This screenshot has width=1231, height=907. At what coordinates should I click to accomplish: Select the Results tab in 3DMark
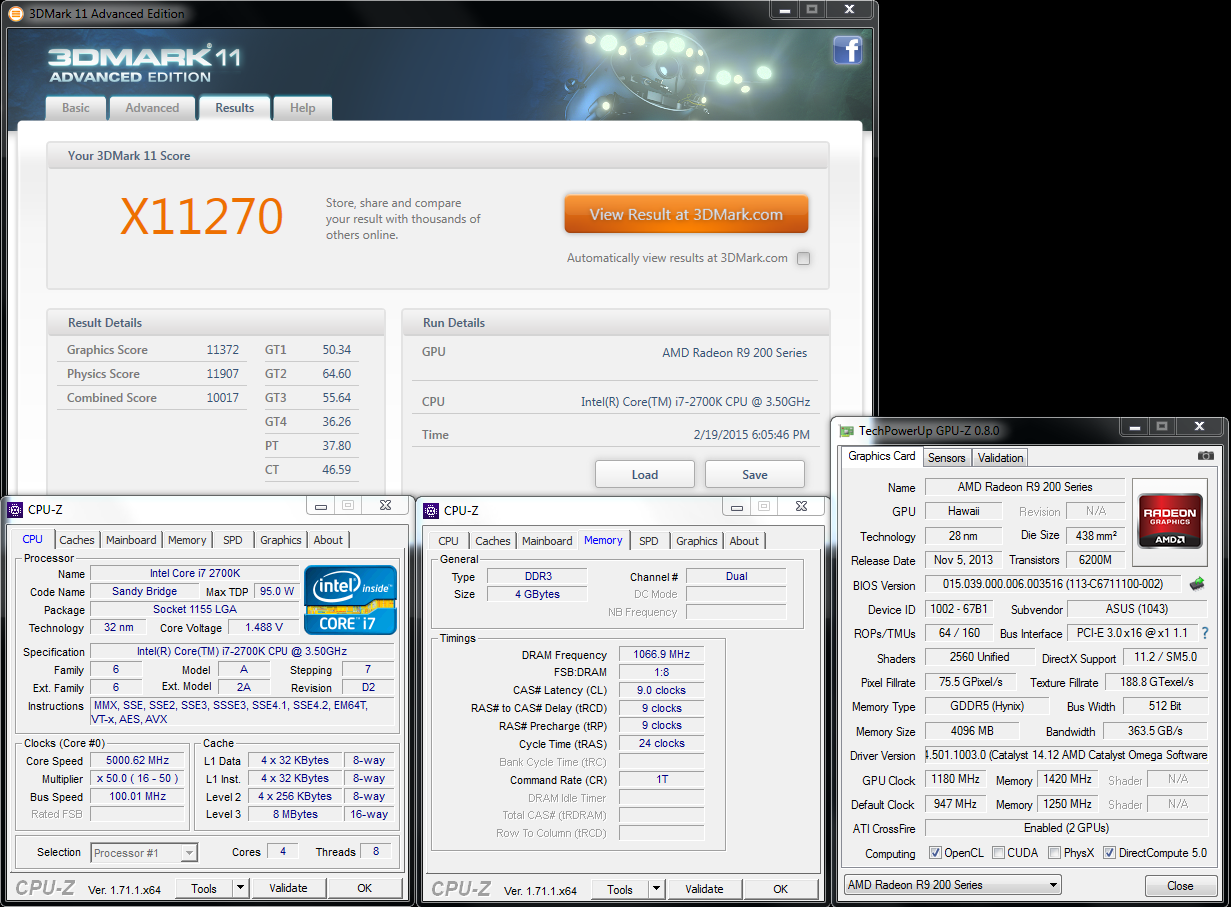coord(235,108)
